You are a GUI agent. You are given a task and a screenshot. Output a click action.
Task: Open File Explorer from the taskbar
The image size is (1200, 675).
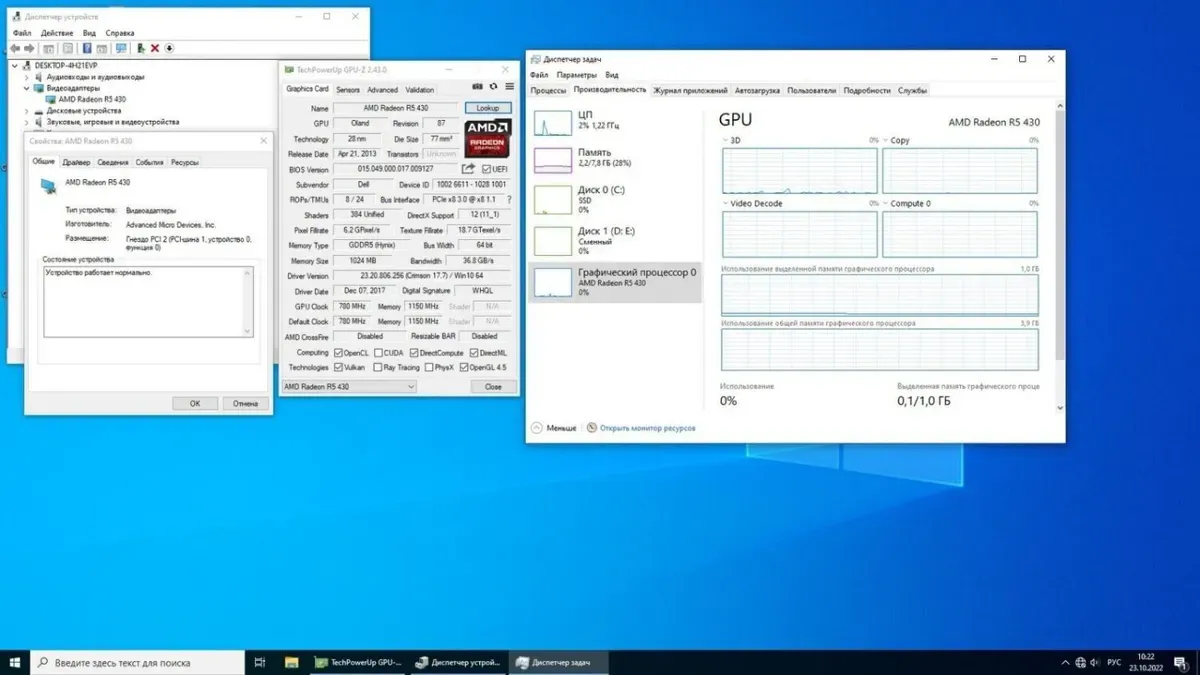point(291,662)
